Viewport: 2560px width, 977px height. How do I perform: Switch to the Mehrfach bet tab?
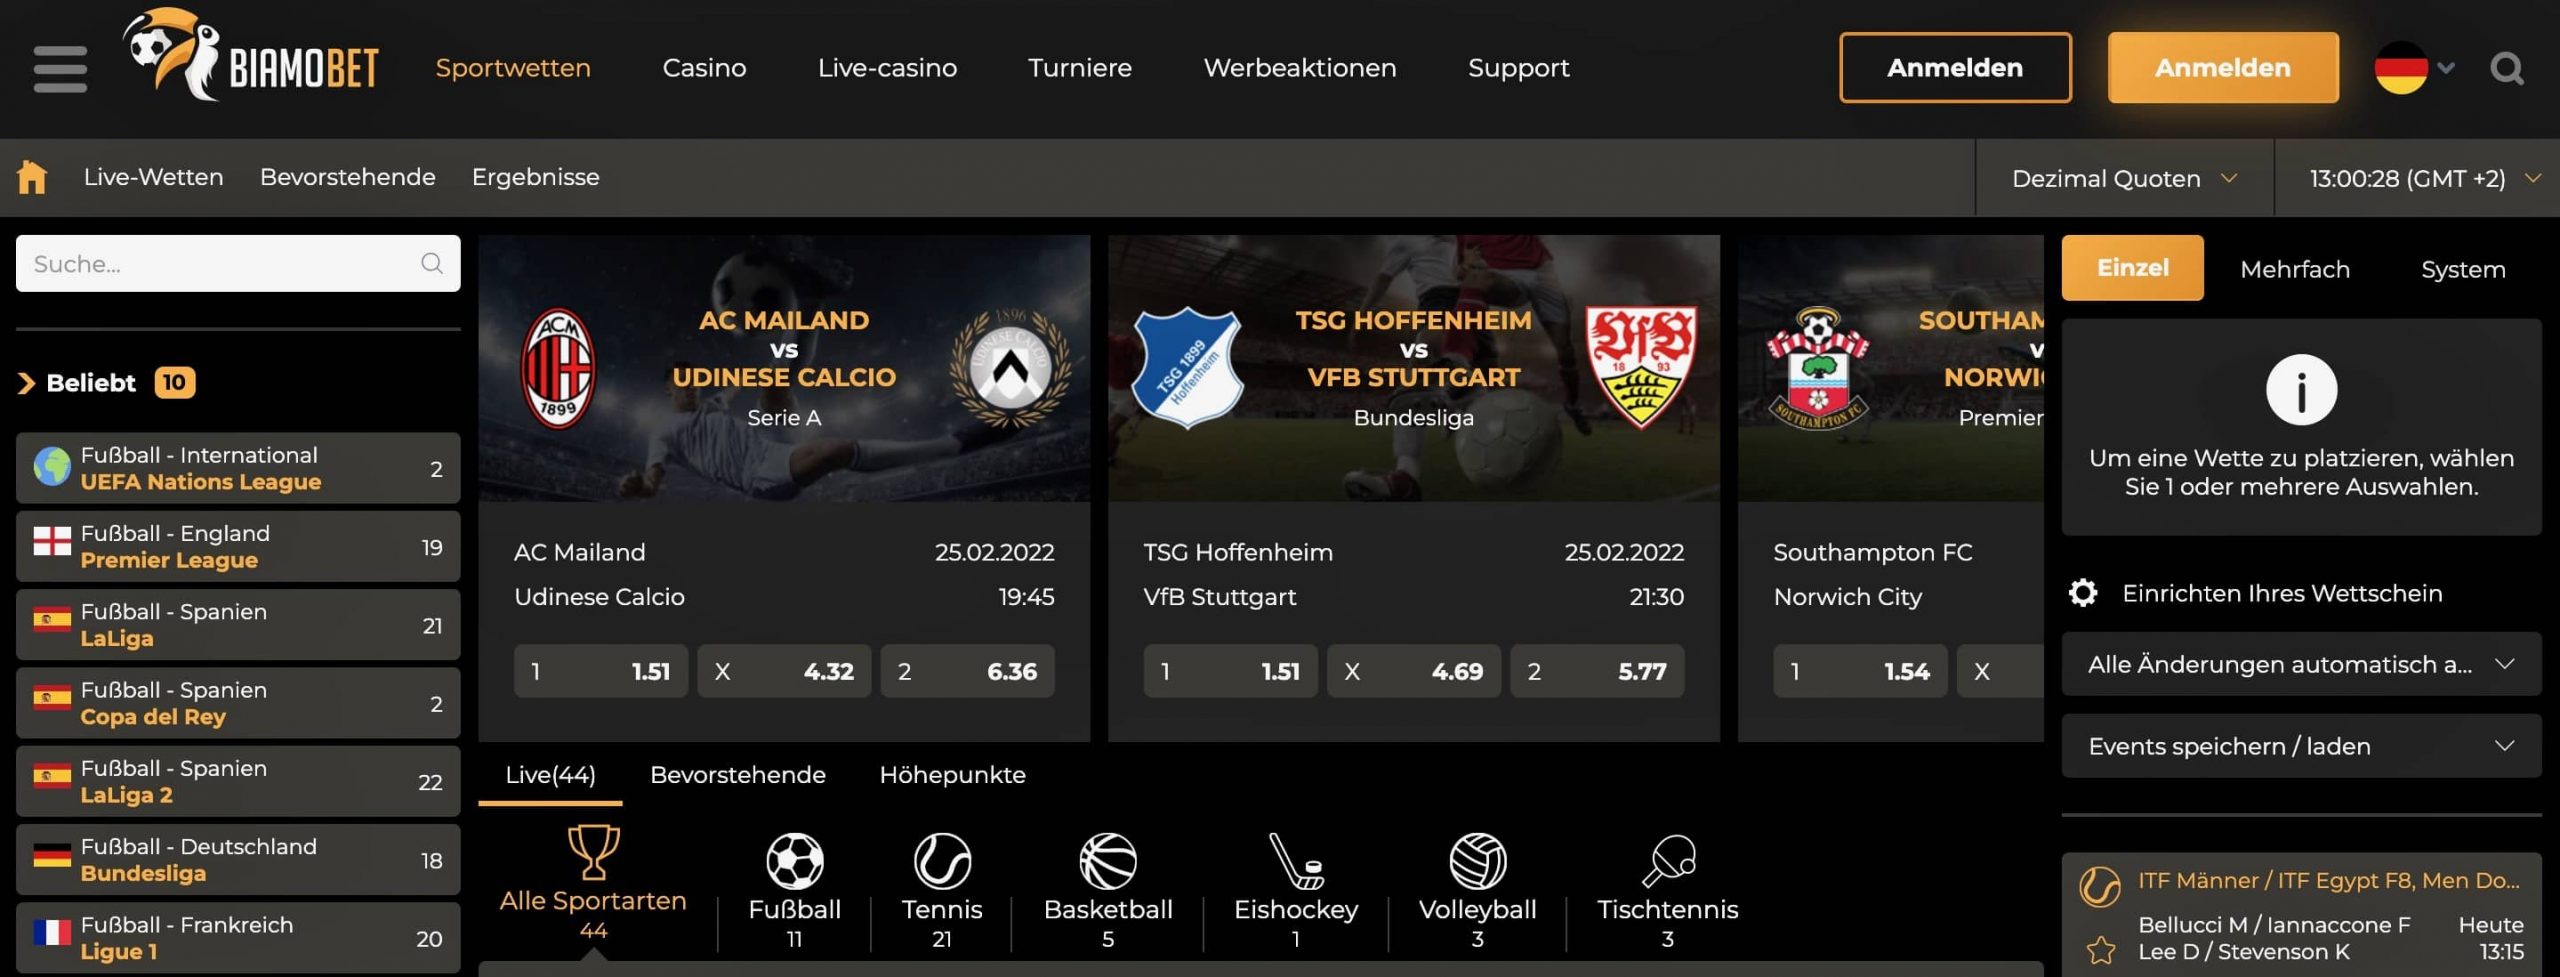[x=2295, y=269]
